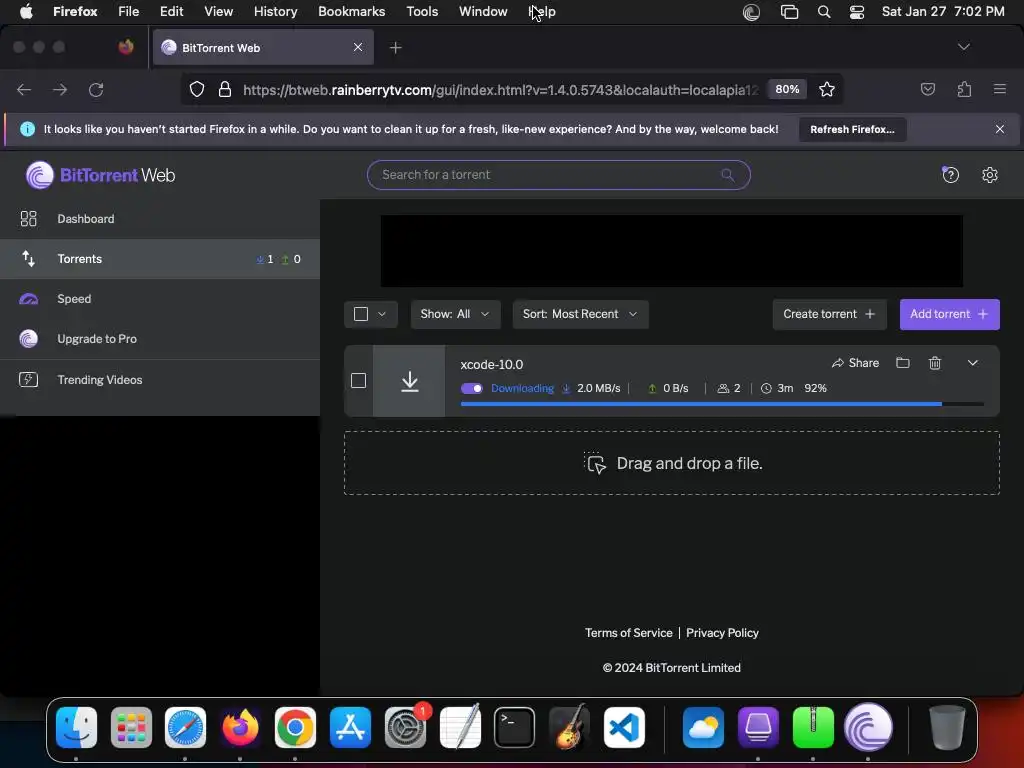1024x768 pixels.
Task: Open the File menu
Action: pos(129,12)
